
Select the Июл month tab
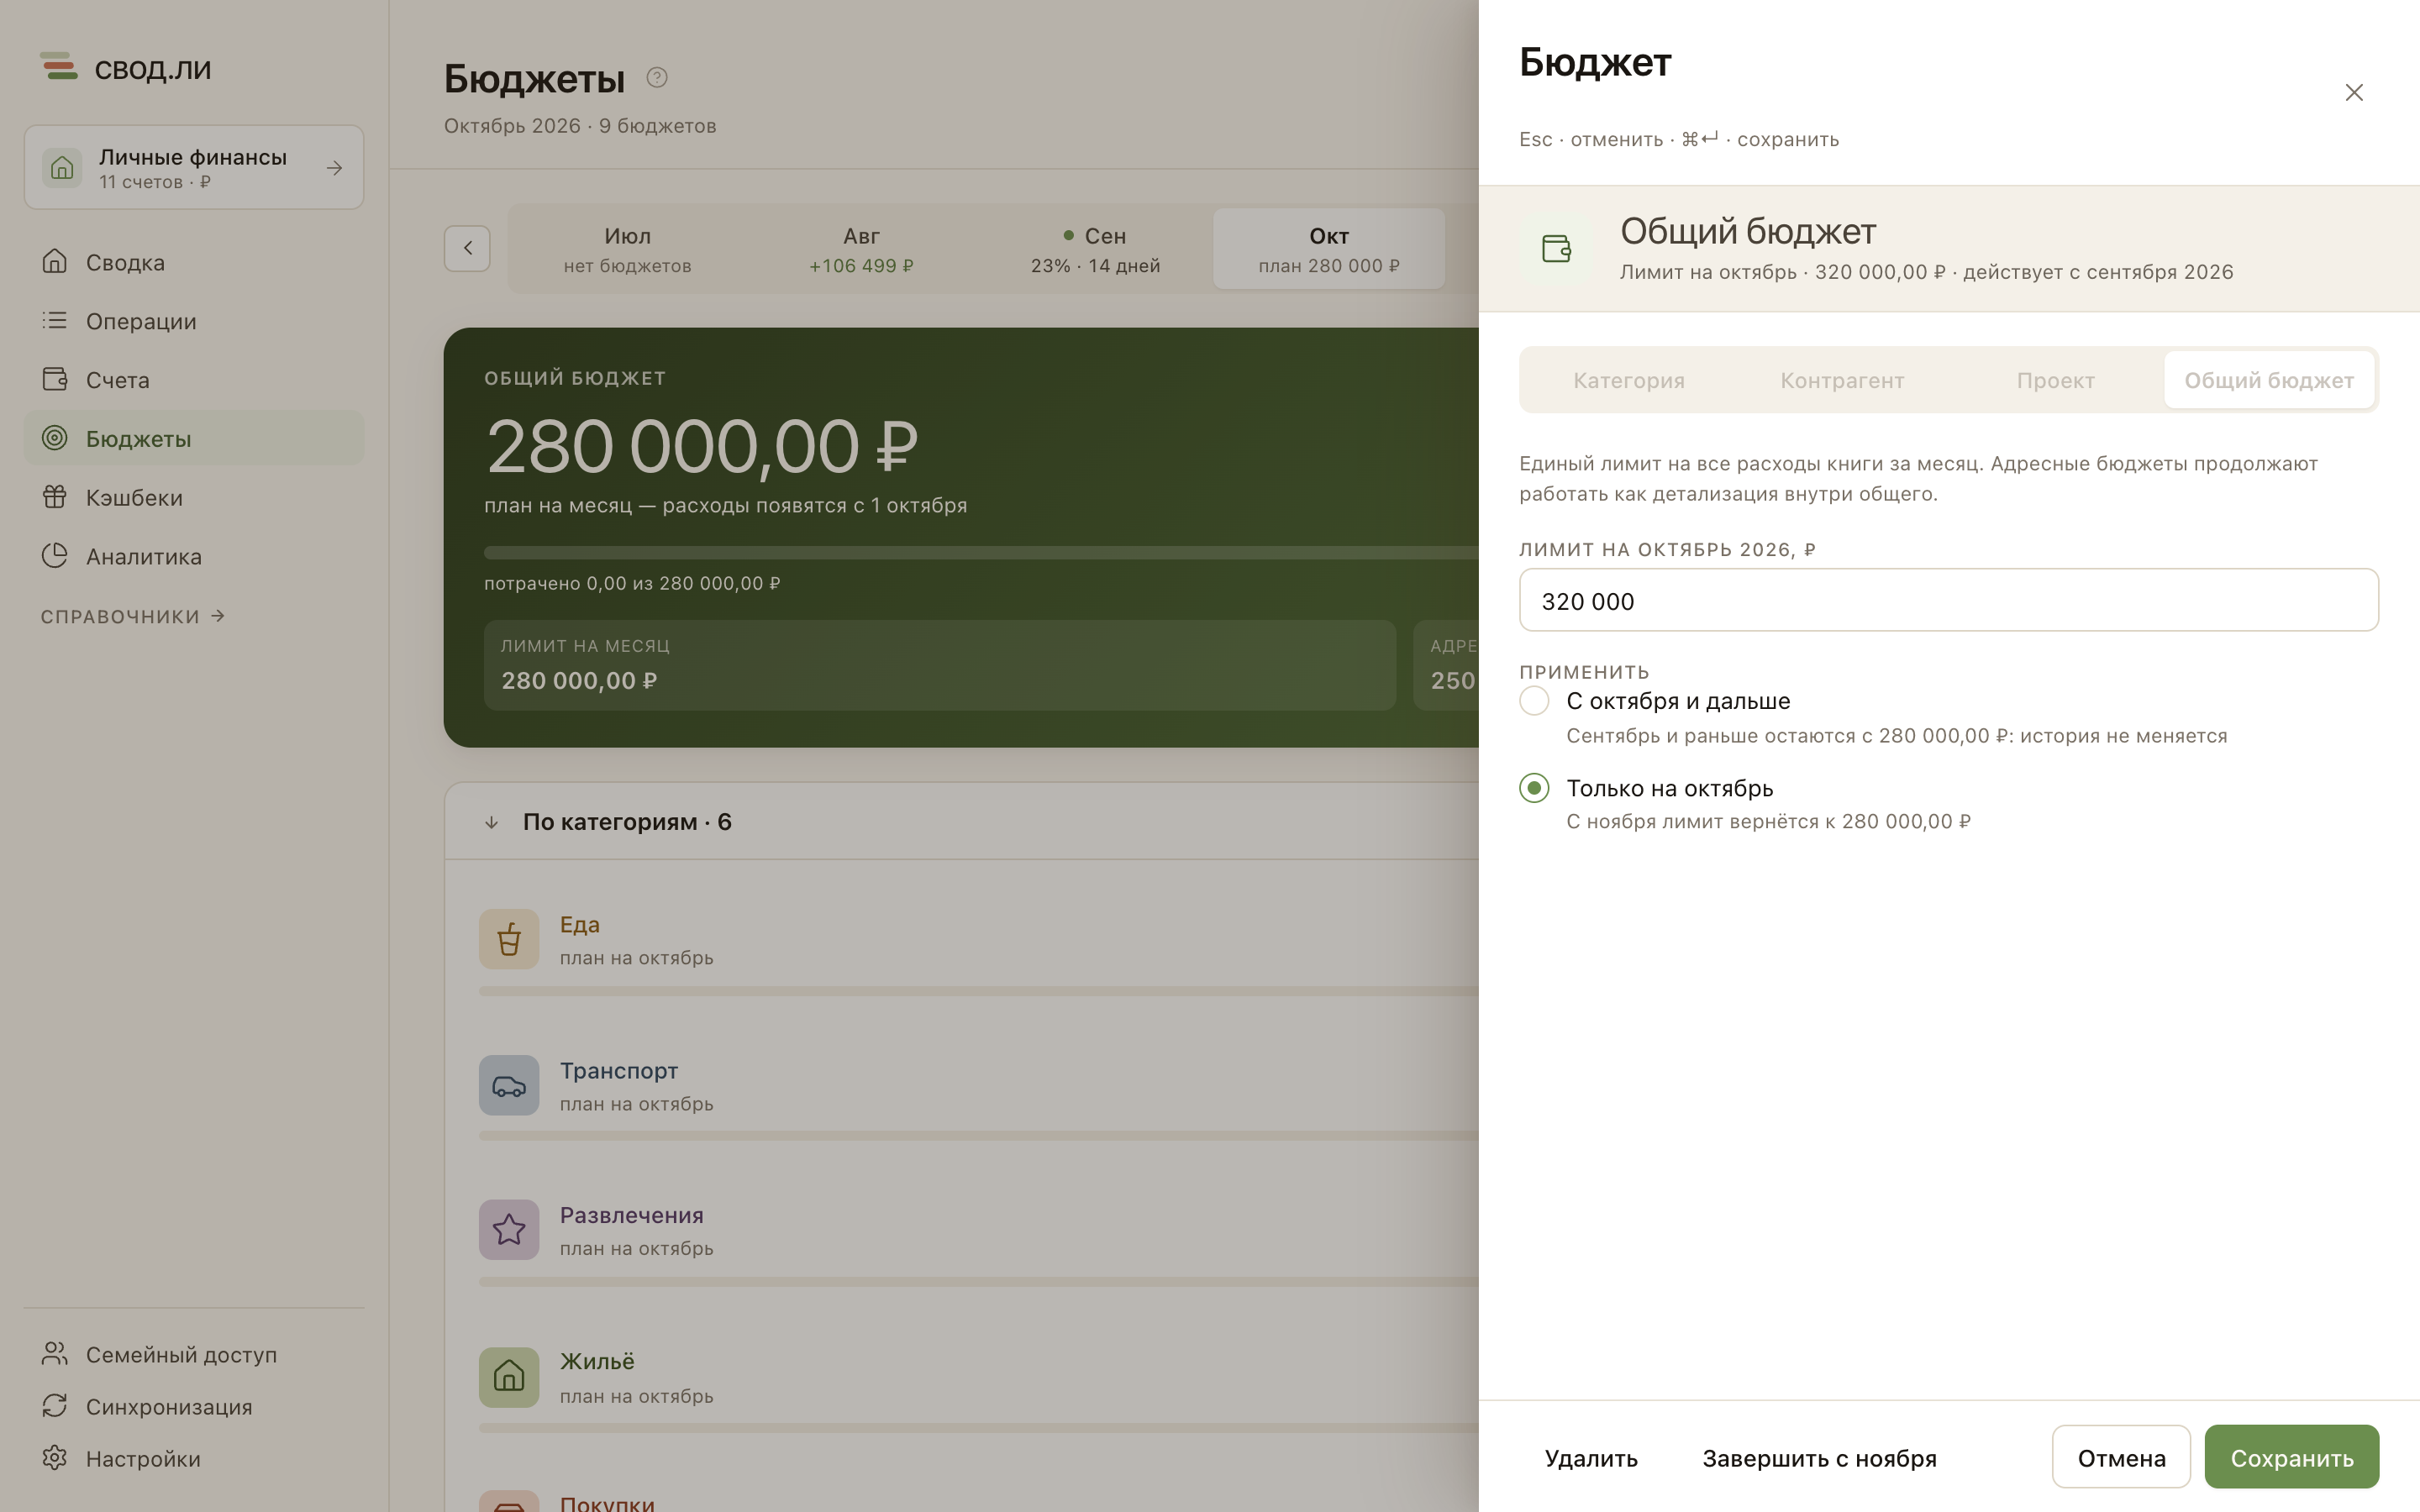(628, 249)
